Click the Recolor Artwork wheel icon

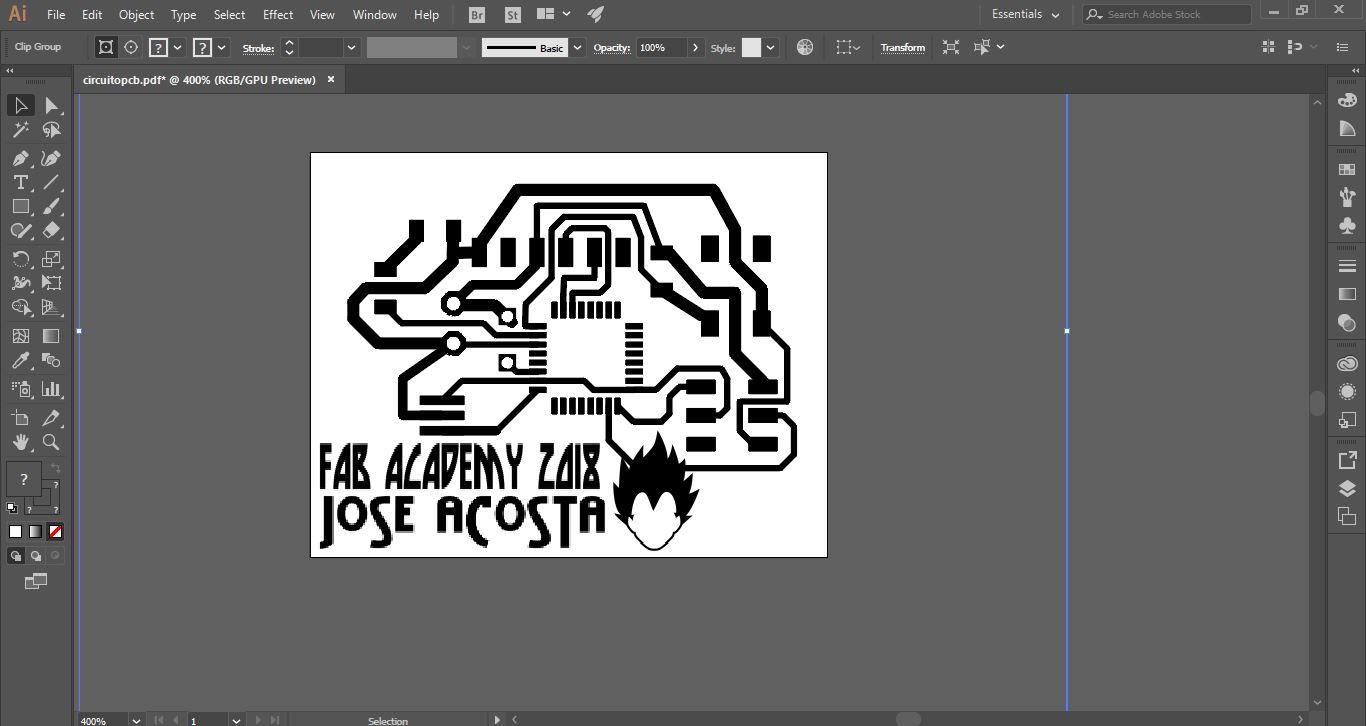pyautogui.click(x=805, y=48)
